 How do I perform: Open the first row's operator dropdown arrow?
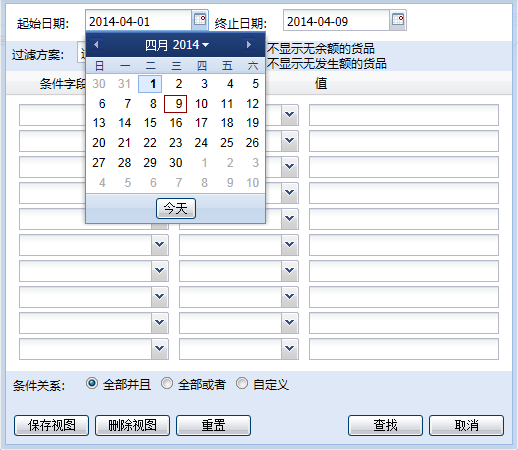point(290,115)
